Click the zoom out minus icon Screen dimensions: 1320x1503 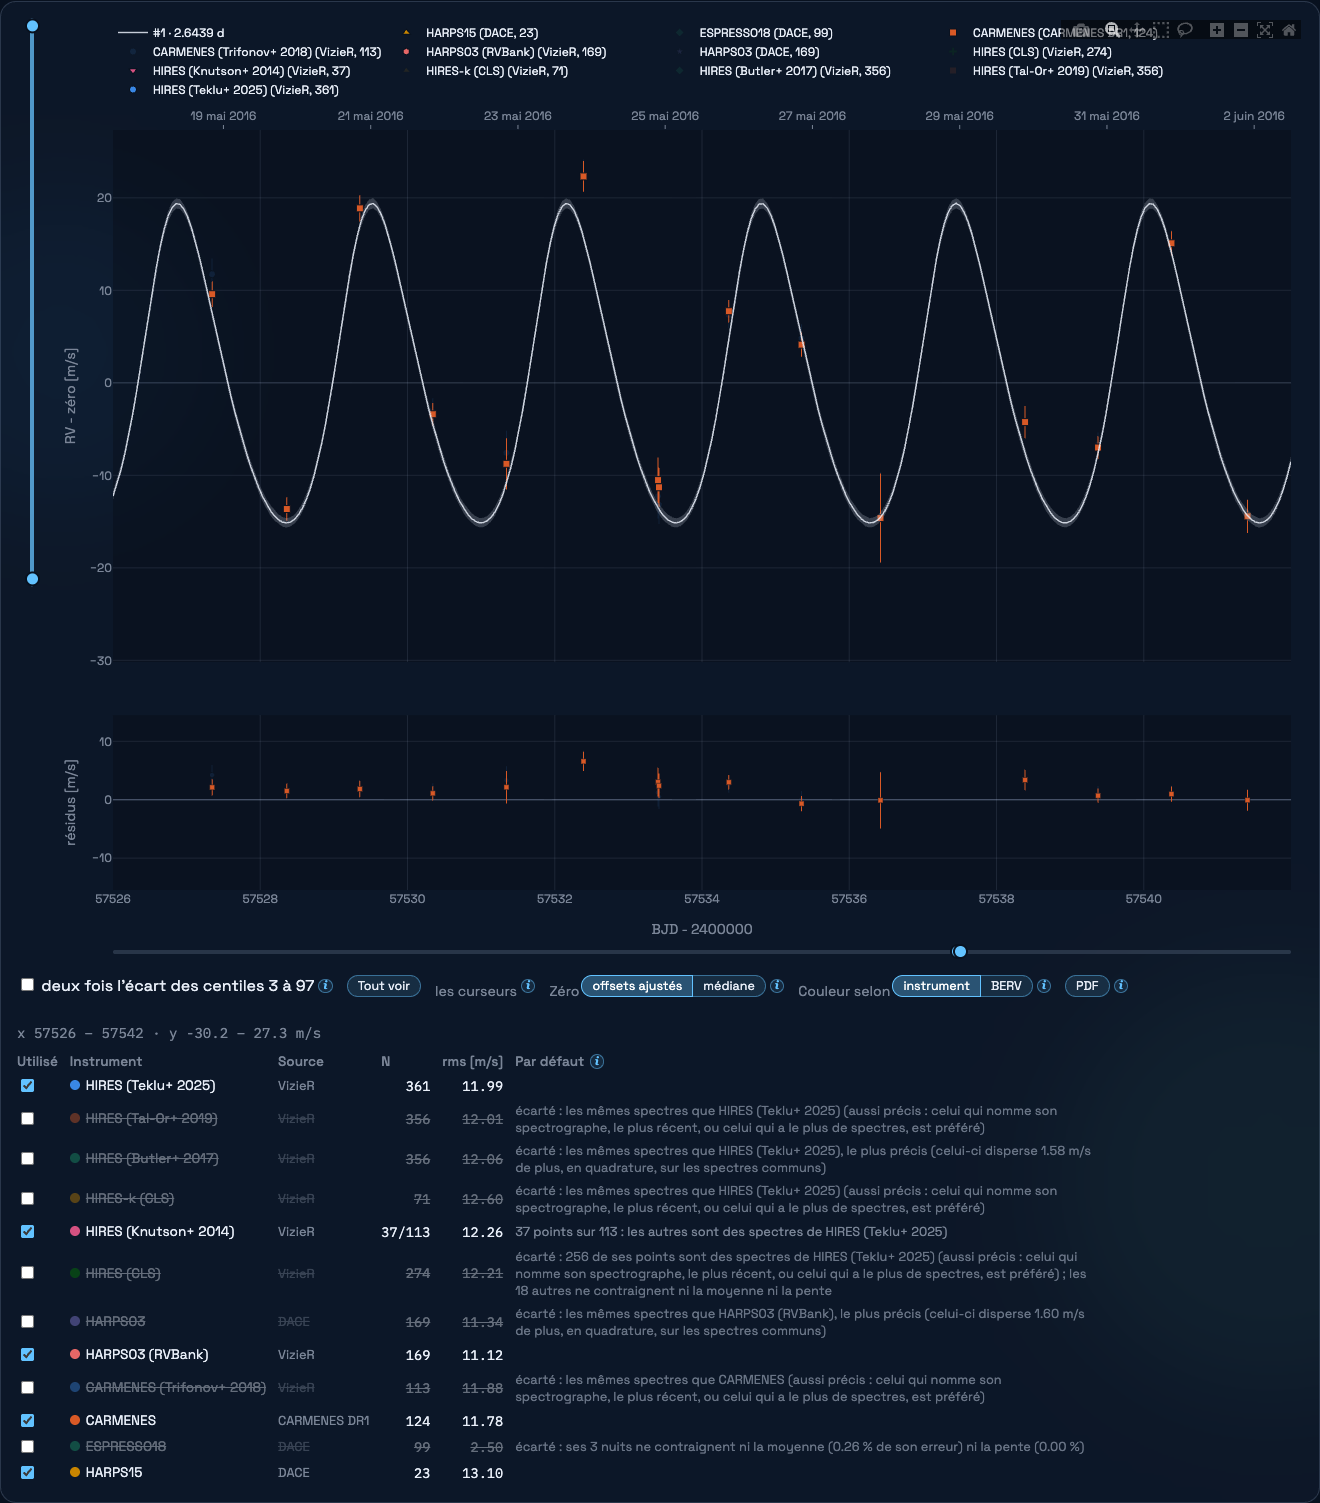[1240, 30]
